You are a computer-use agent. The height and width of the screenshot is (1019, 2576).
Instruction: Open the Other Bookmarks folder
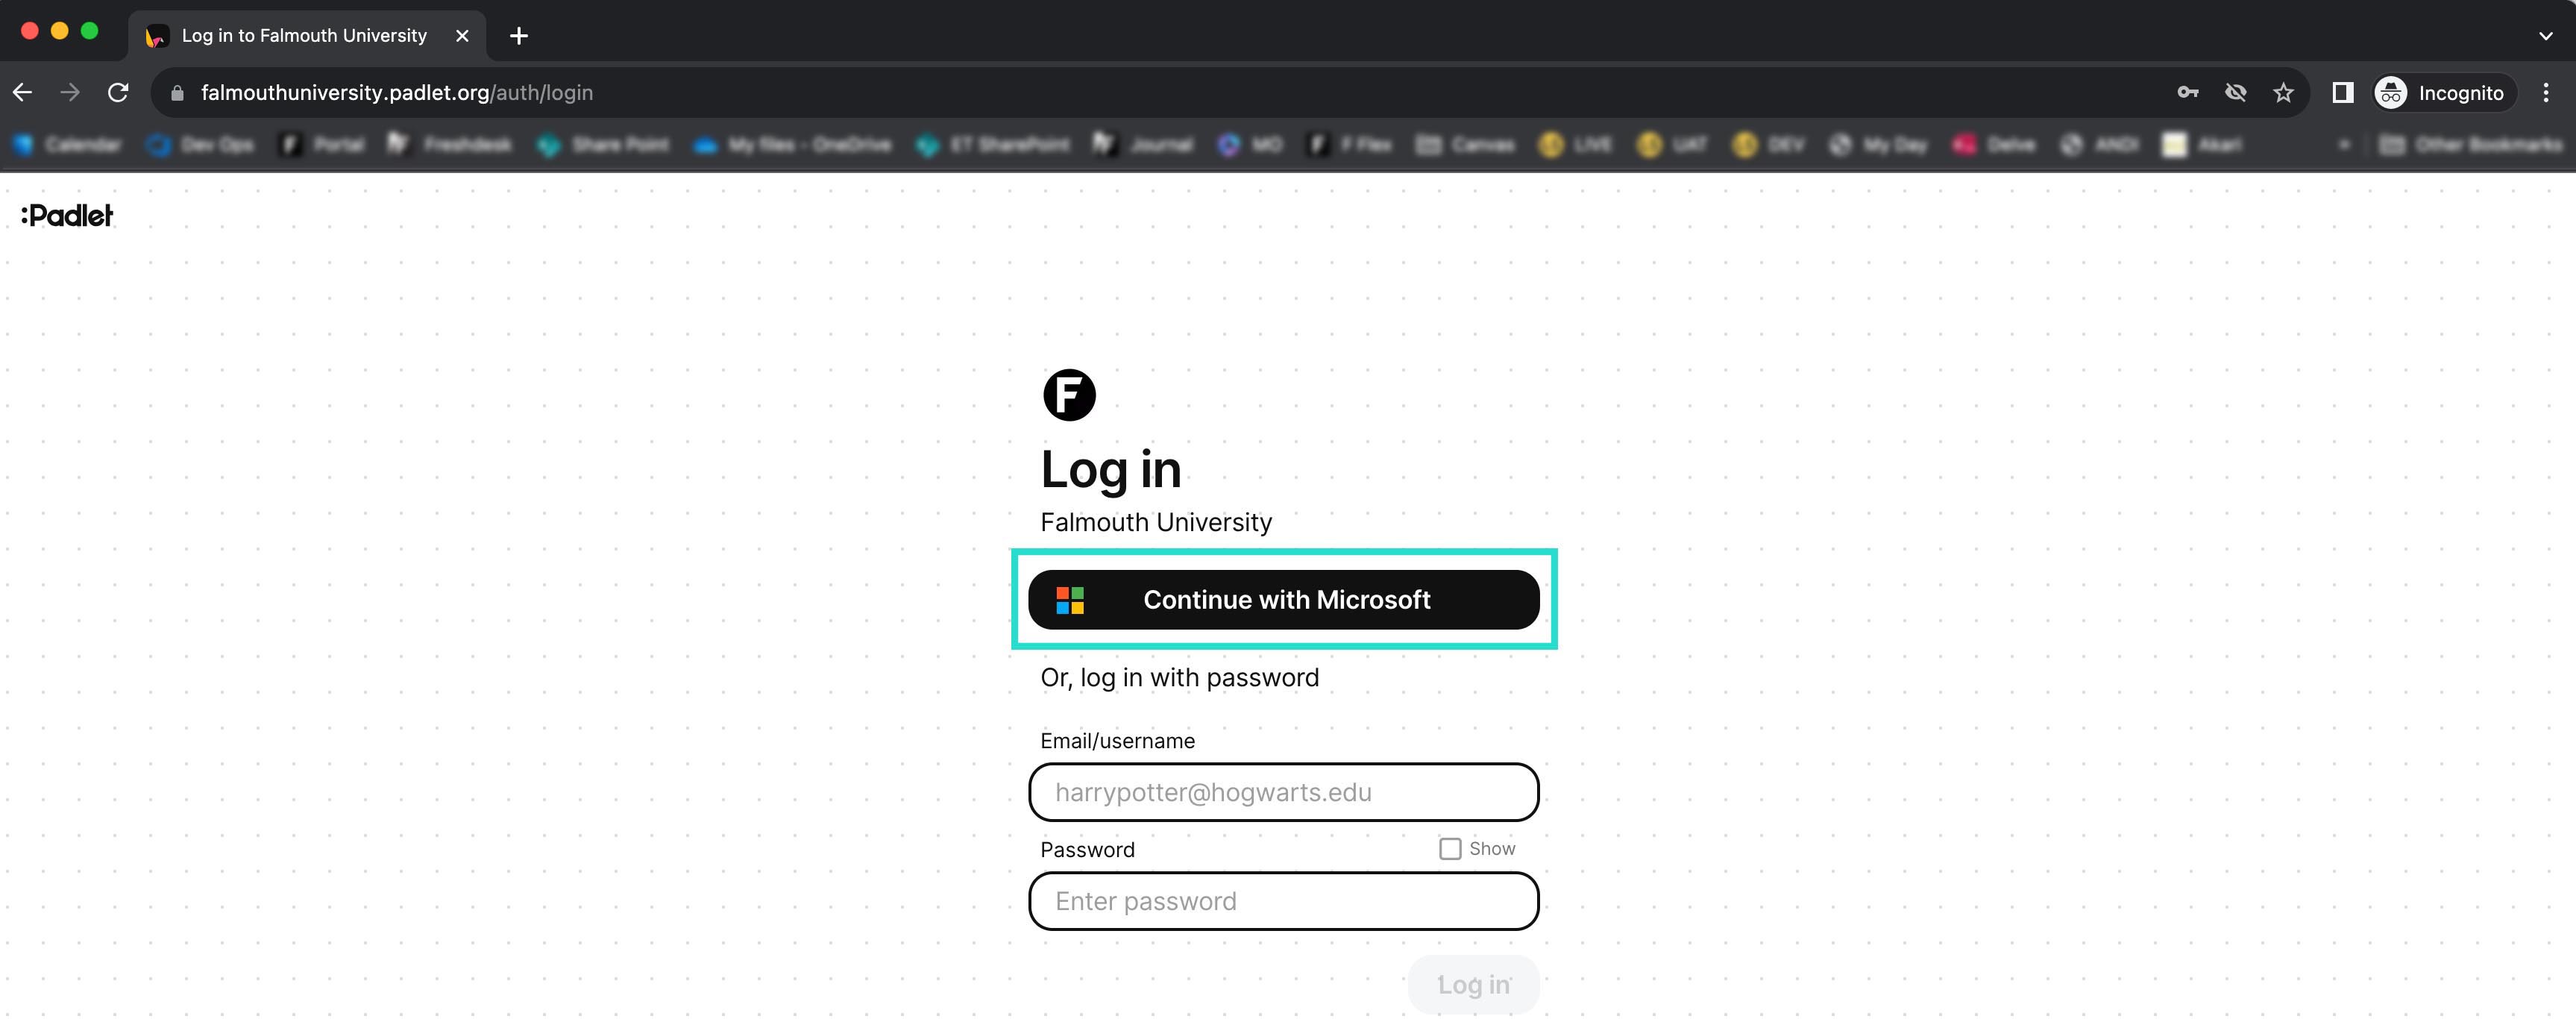2471,145
